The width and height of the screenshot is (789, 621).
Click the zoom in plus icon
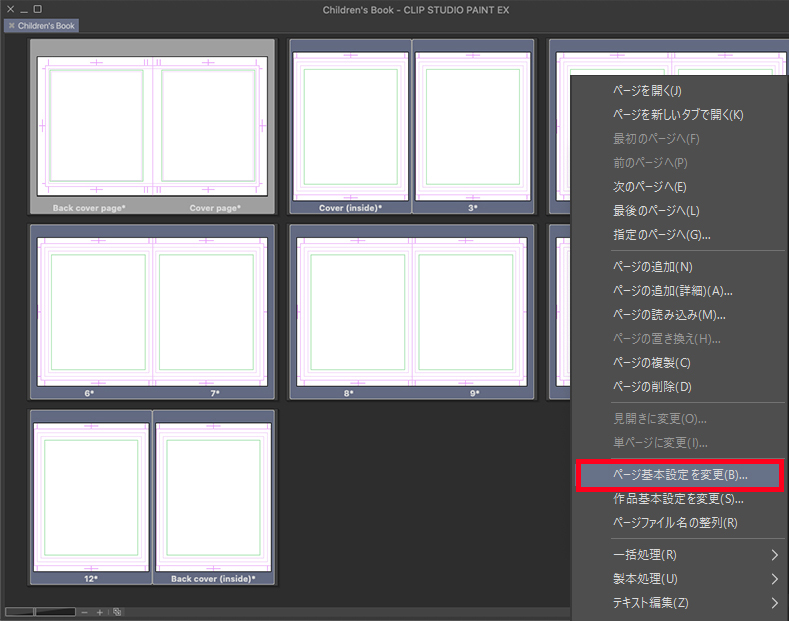click(100, 611)
